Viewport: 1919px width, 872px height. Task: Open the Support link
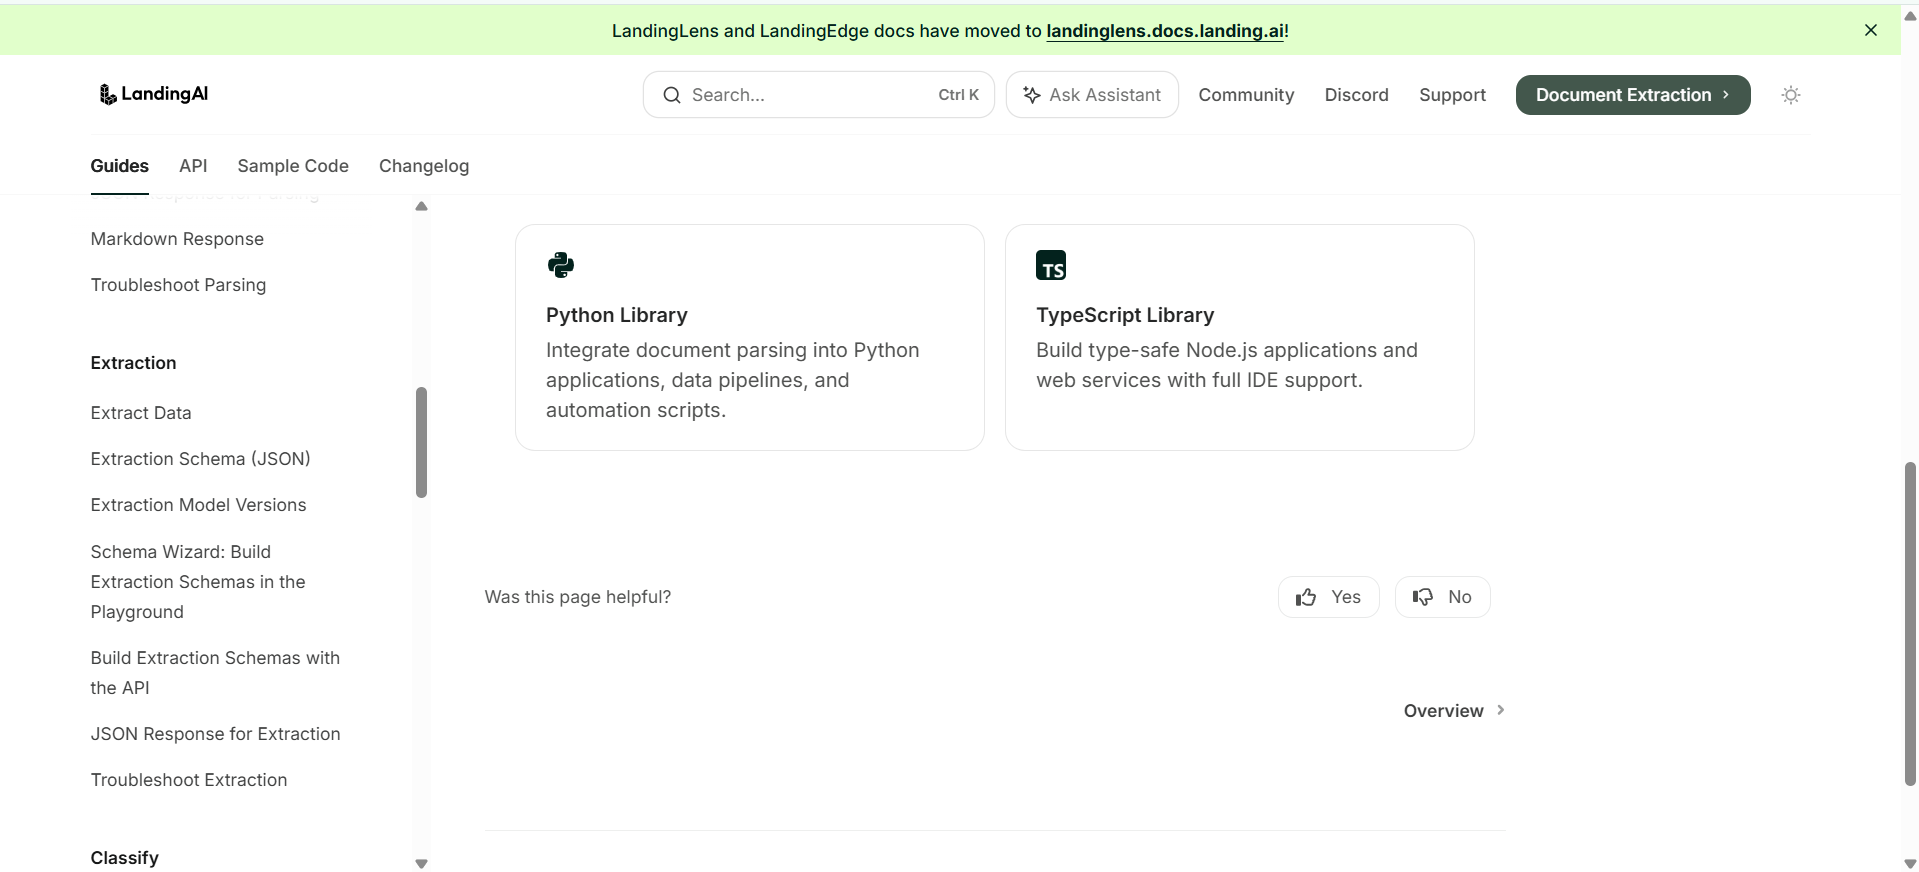coord(1452,95)
